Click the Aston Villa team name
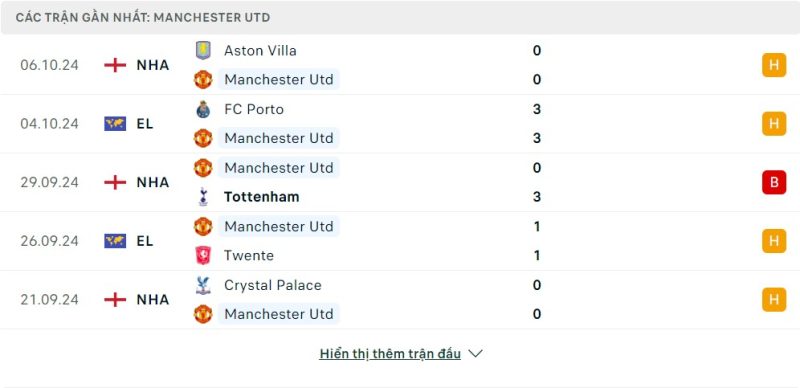The height and width of the screenshot is (388, 800). (260, 51)
